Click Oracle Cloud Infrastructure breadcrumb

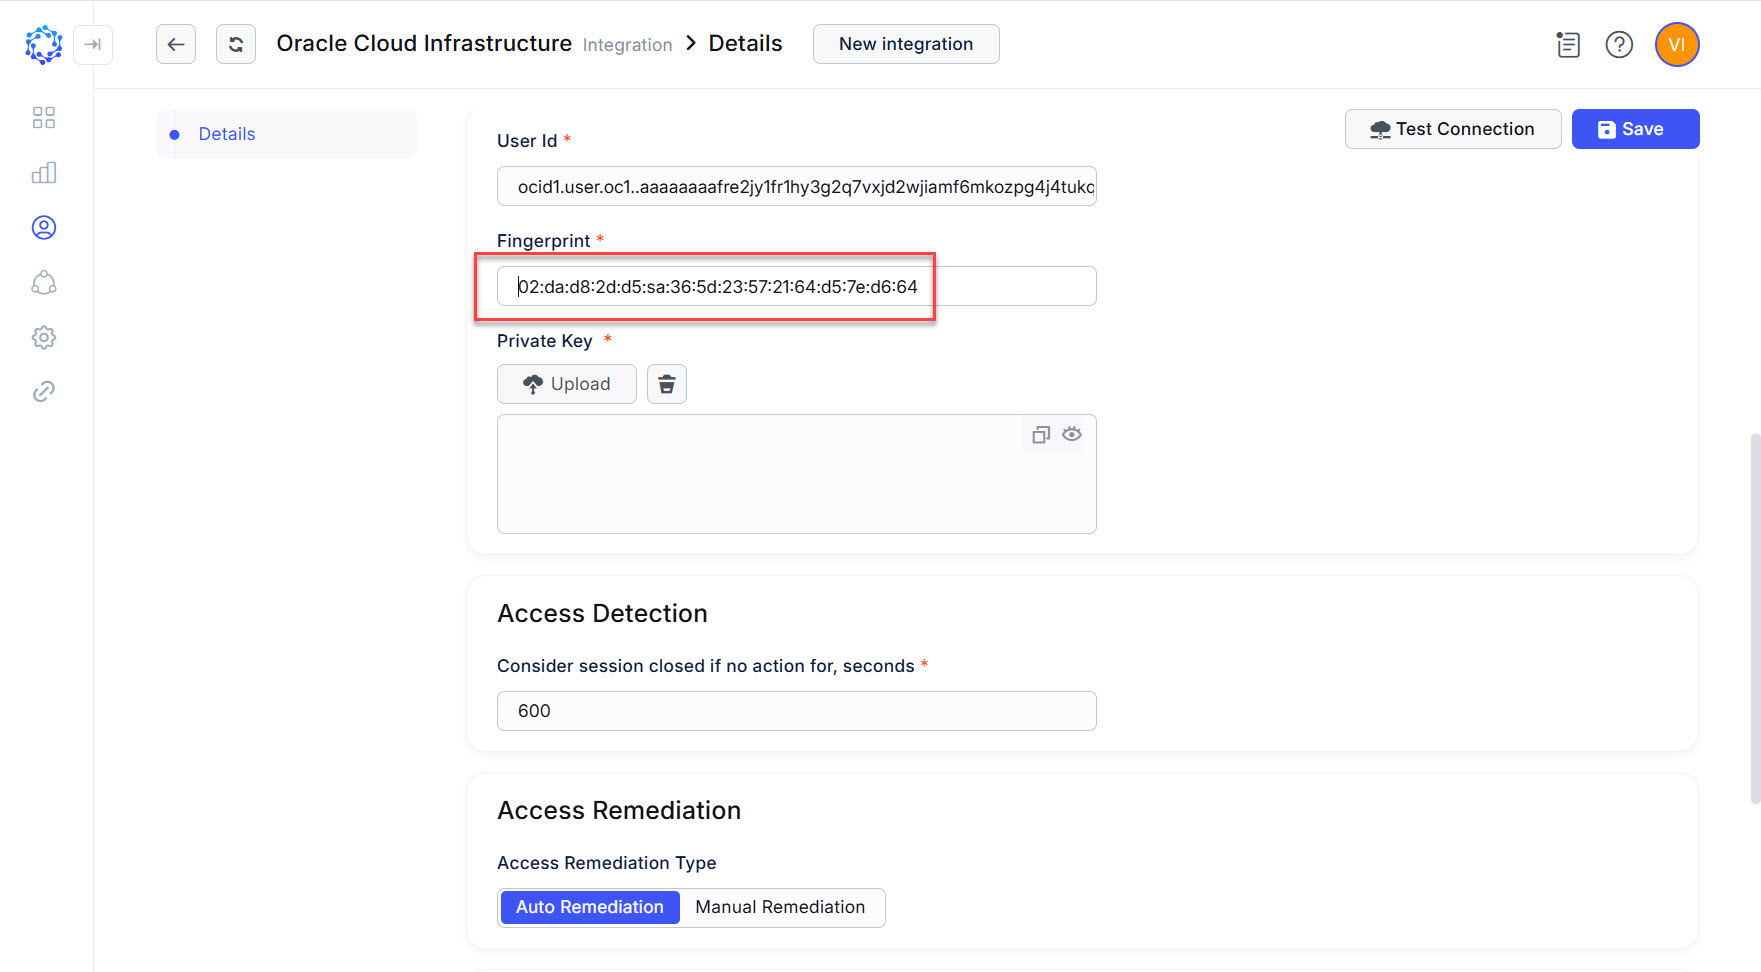click(x=423, y=43)
